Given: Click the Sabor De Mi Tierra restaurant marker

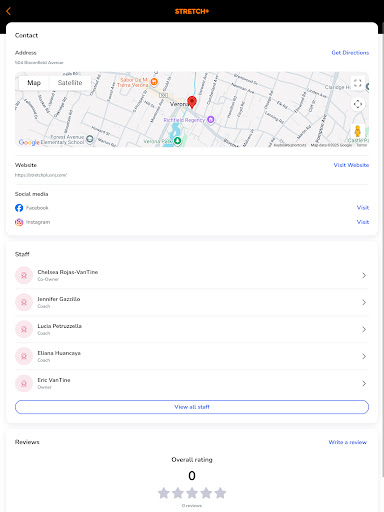Looking at the screenshot, I should (x=154, y=81).
